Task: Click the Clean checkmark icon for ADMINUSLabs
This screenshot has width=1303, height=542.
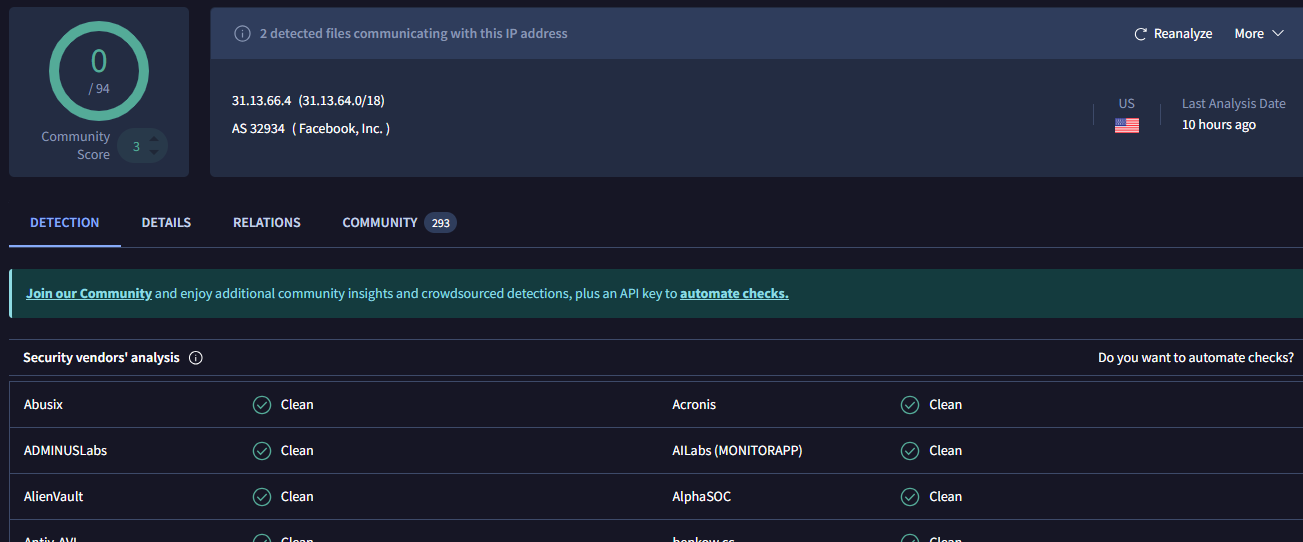Action: point(262,451)
